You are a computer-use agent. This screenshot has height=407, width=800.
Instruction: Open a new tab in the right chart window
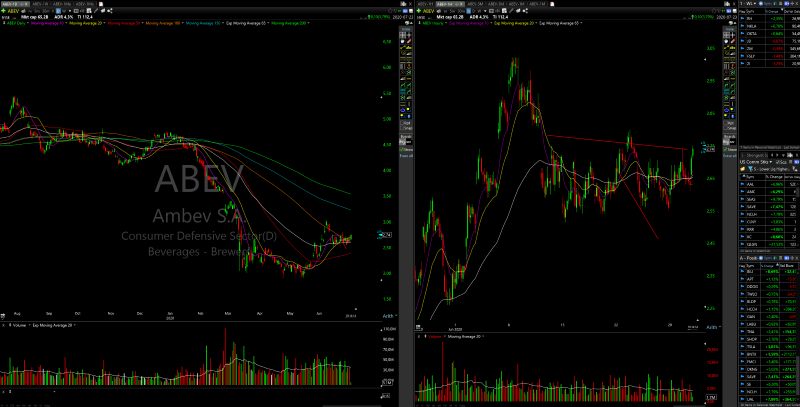pos(552,4)
